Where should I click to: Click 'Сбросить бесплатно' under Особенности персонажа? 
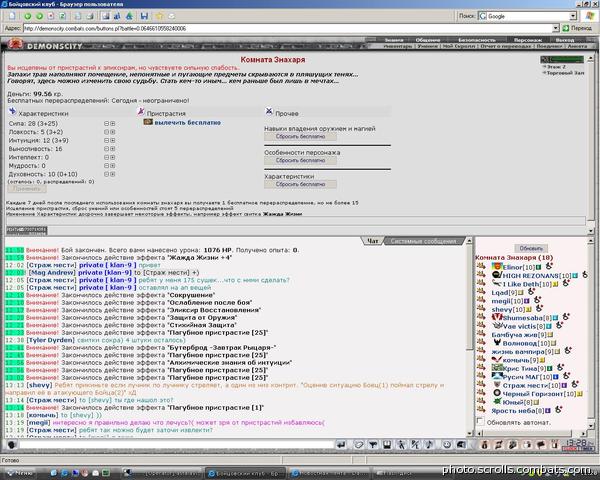coord(300,160)
